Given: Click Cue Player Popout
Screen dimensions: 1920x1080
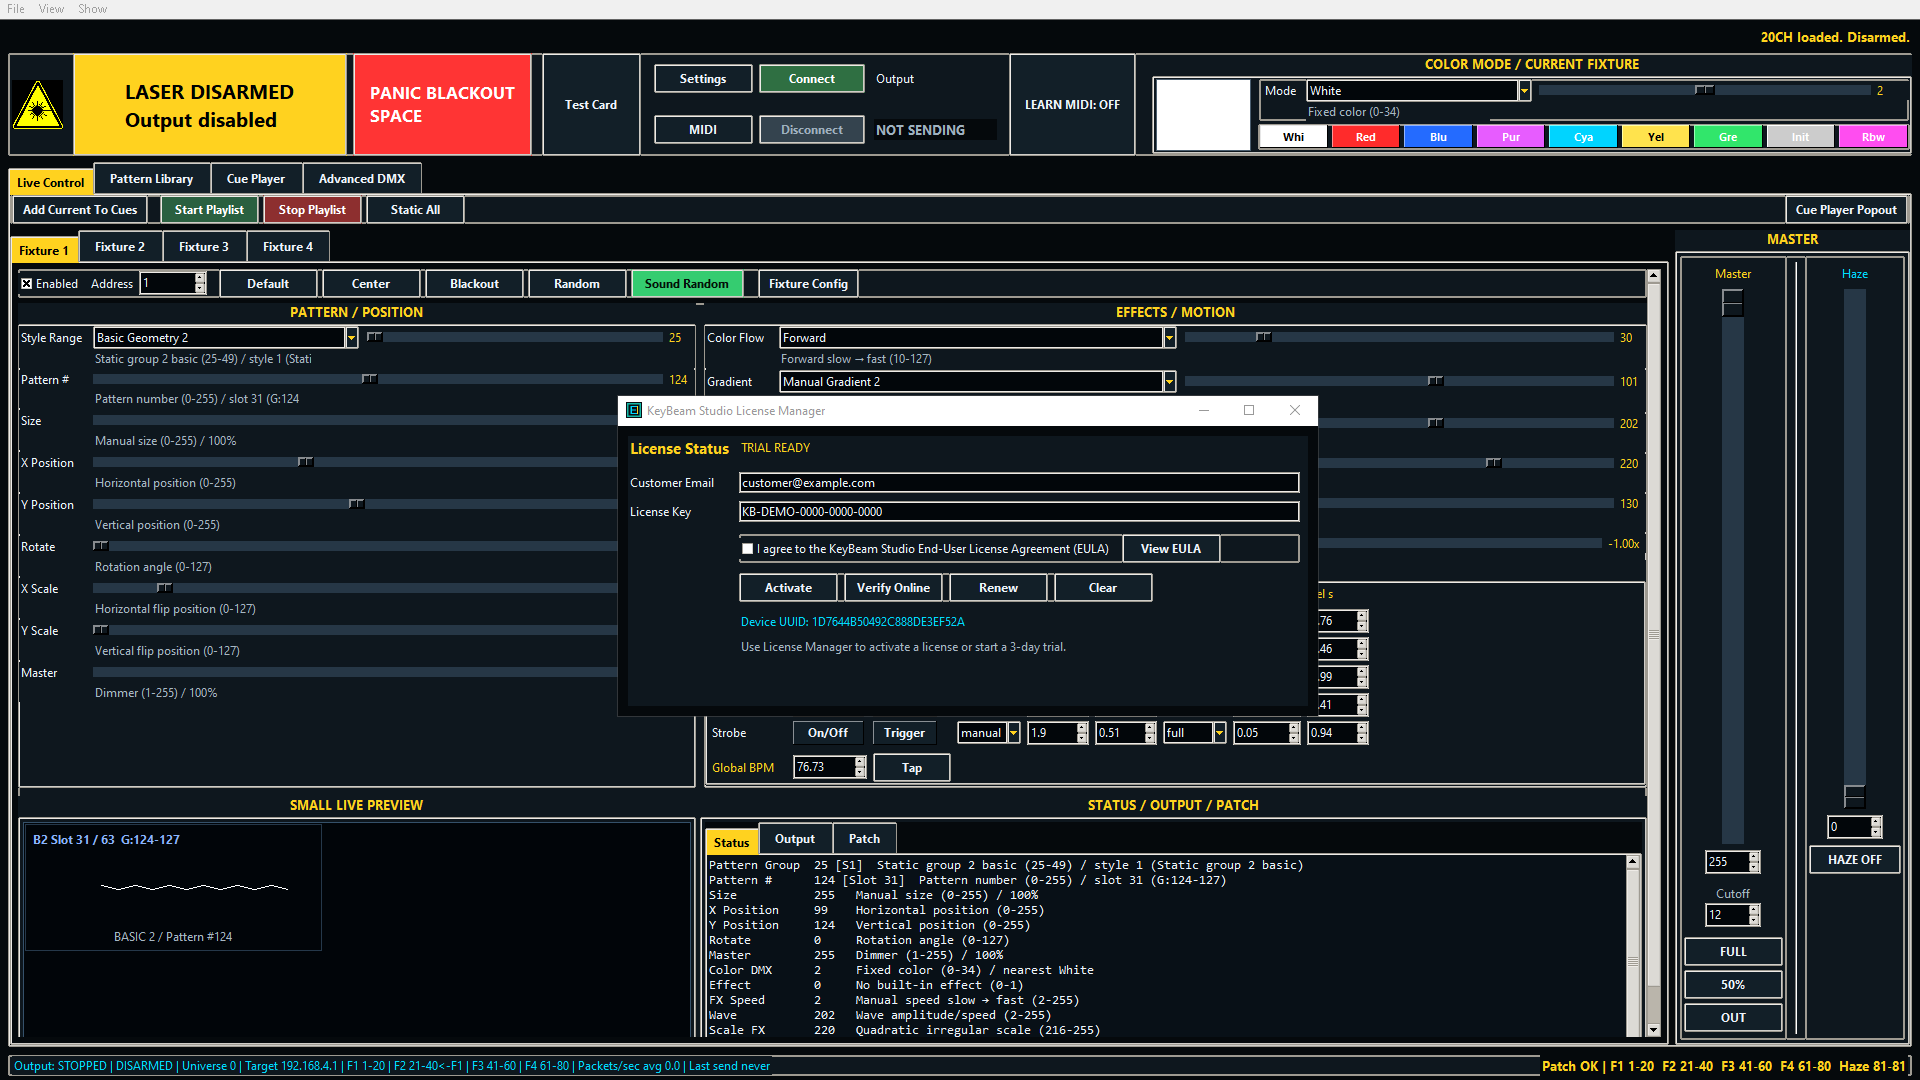Looking at the screenshot, I should point(1846,210).
